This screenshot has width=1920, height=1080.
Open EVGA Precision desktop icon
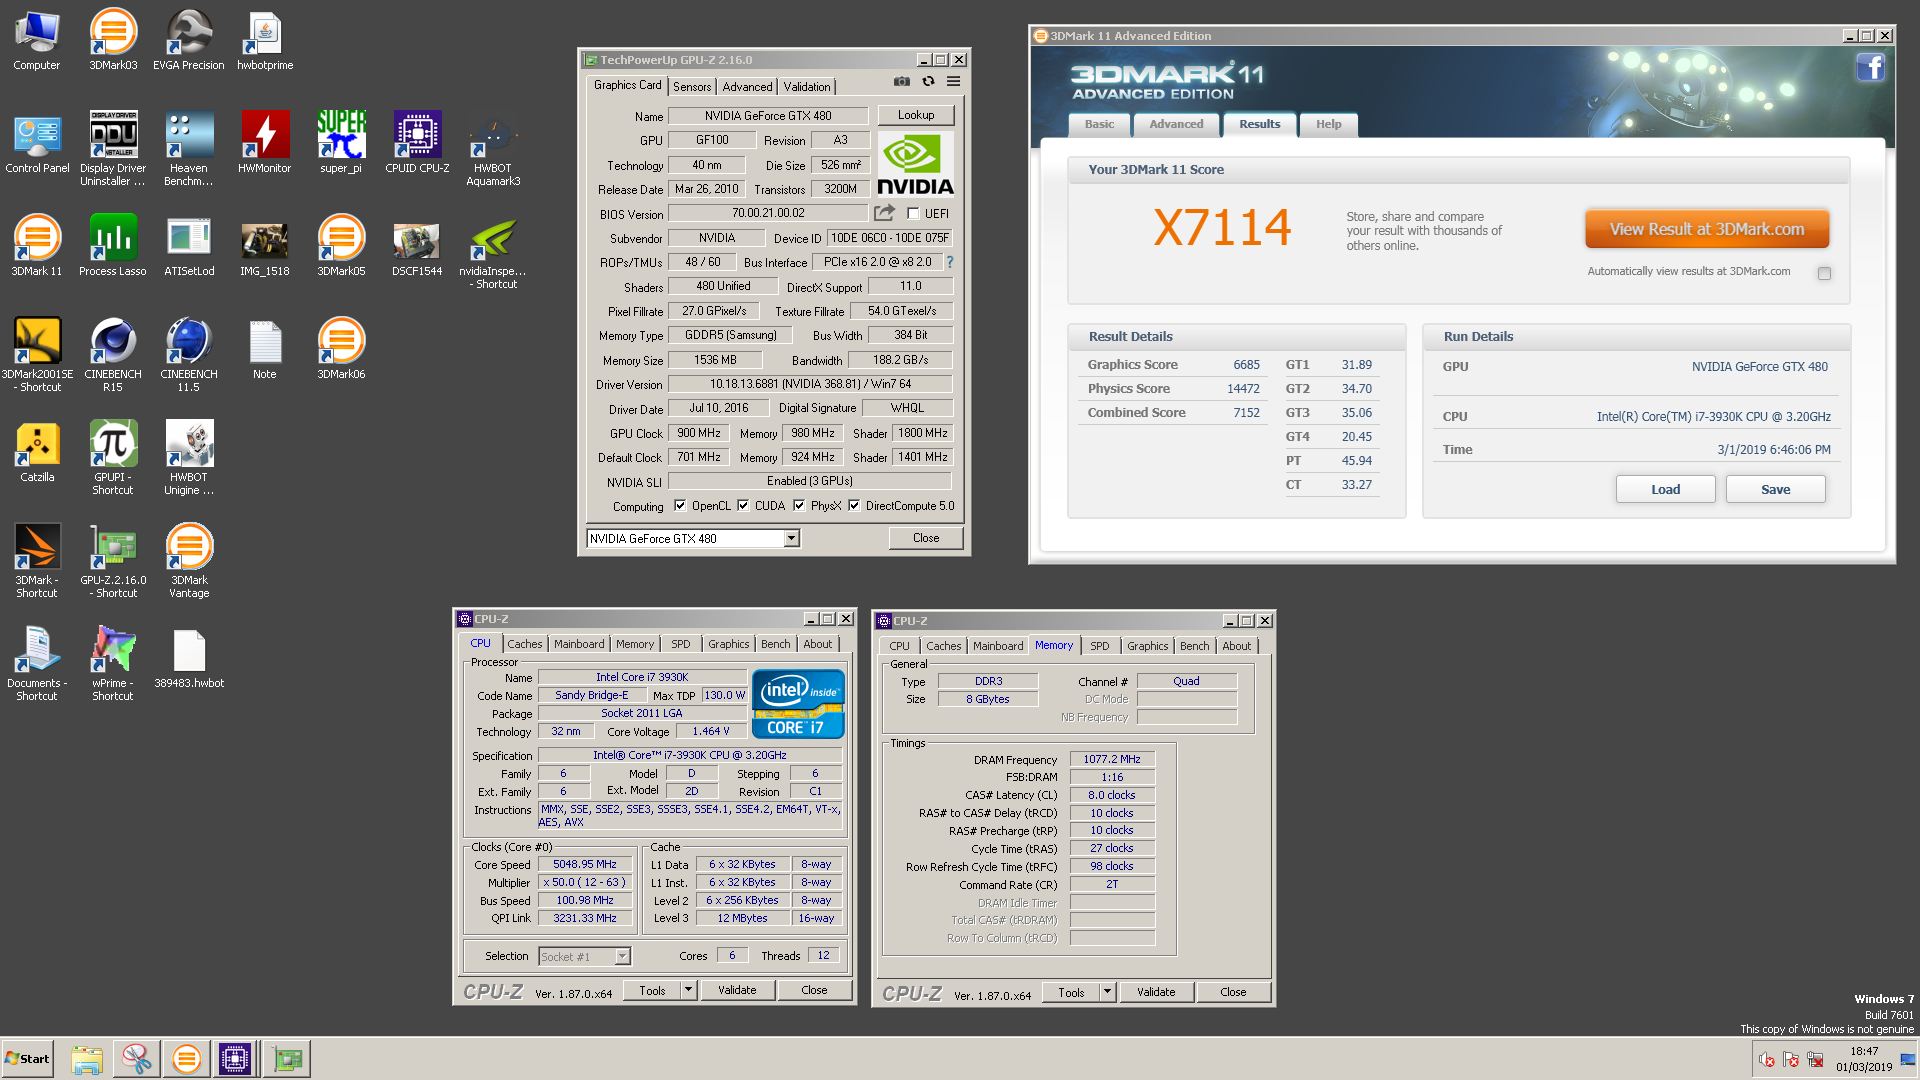[188, 40]
